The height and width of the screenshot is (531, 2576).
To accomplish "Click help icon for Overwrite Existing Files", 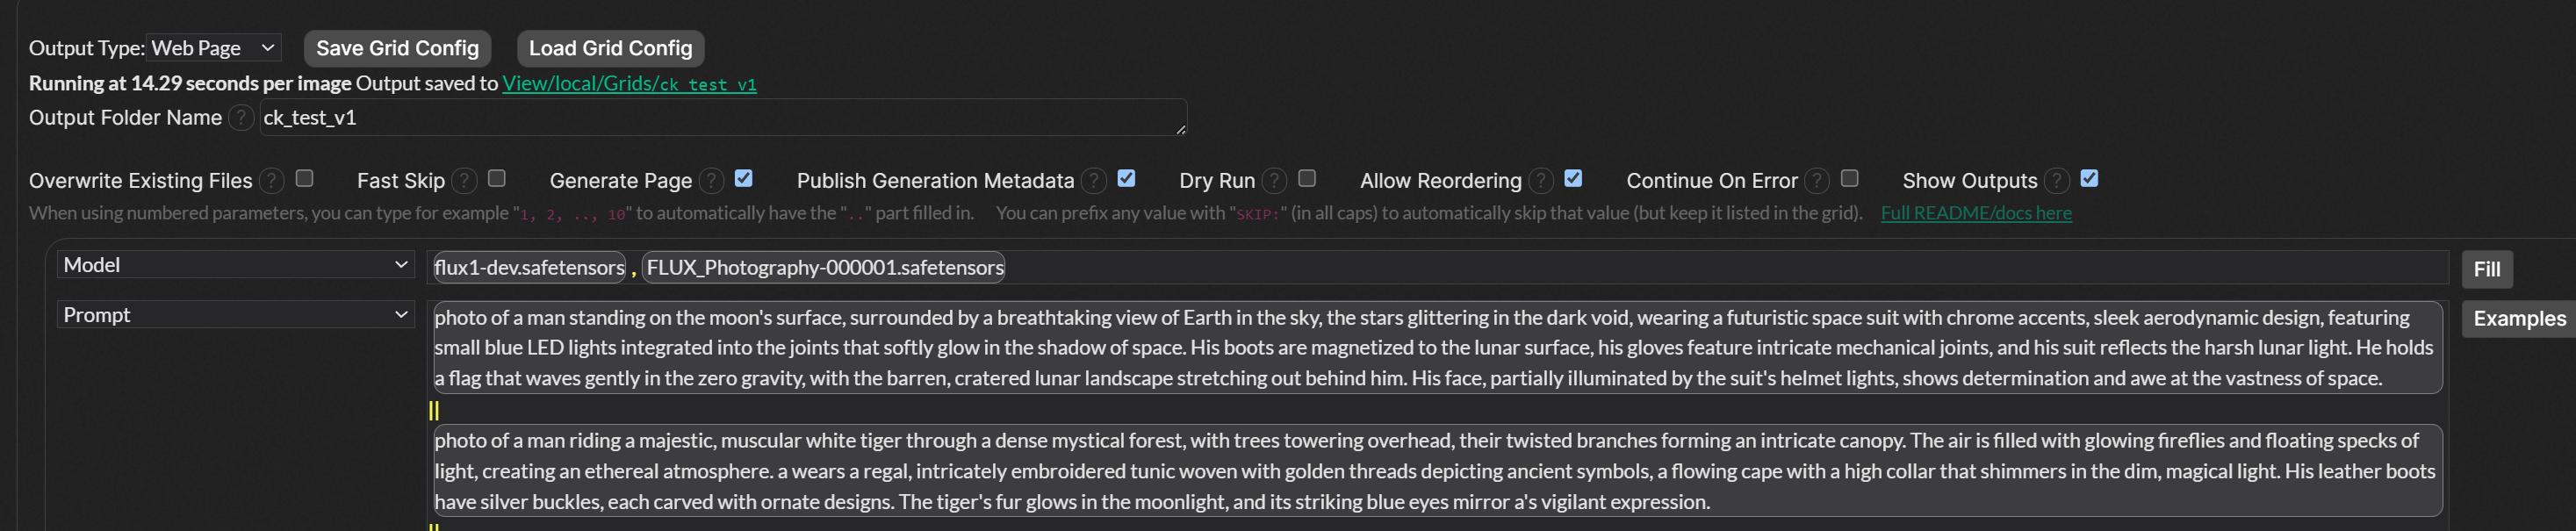I will pos(271,181).
